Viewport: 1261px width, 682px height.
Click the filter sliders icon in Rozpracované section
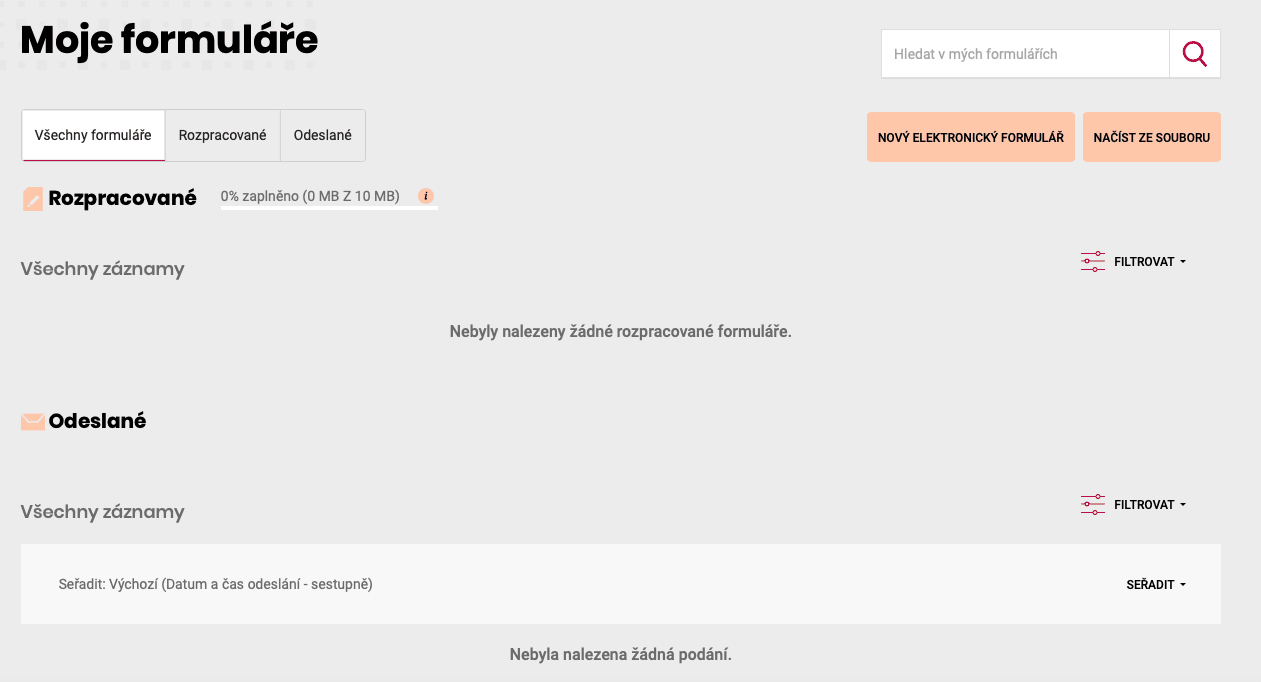pyautogui.click(x=1092, y=262)
